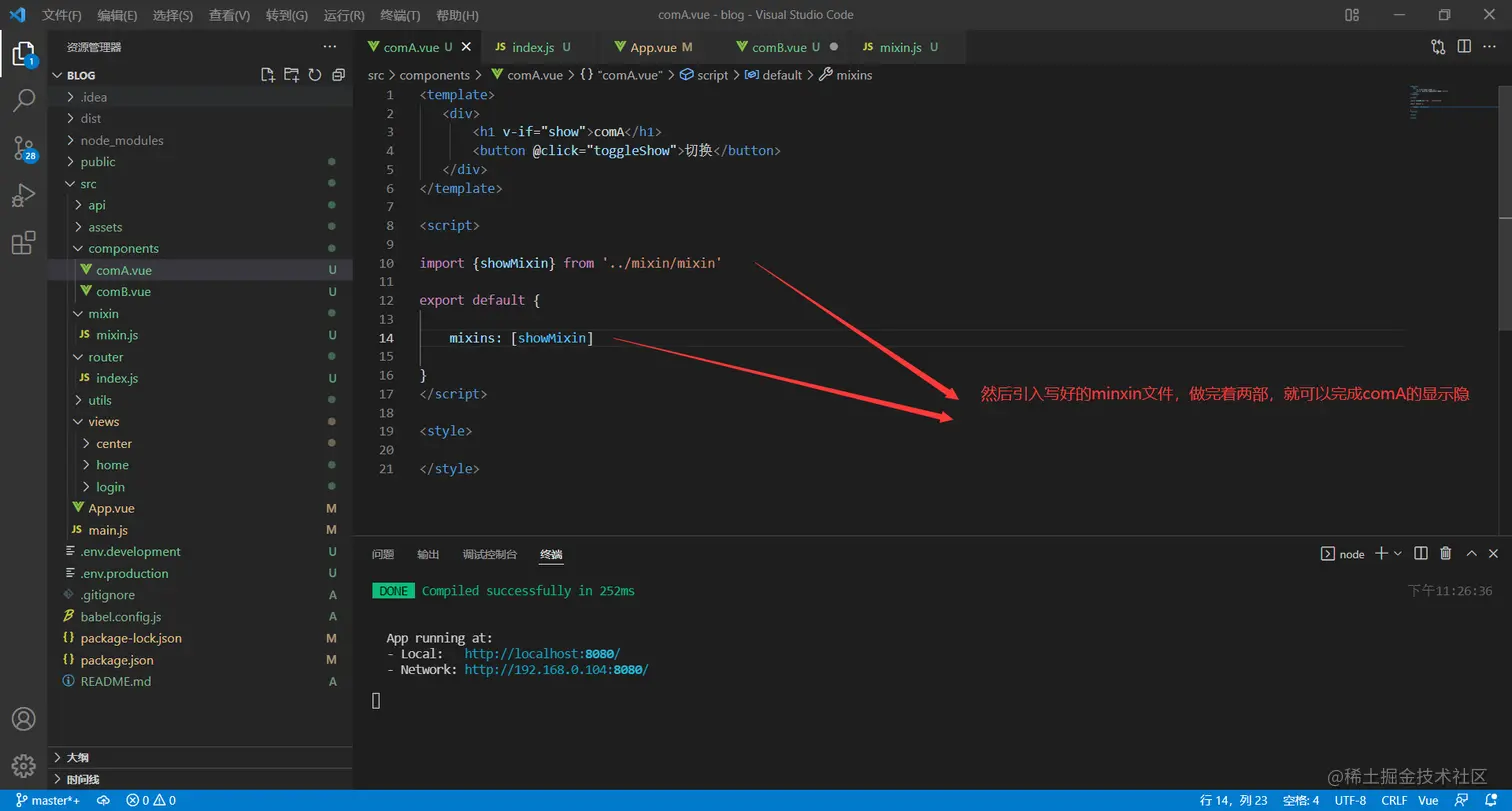Open notifications bell in status bar
This screenshot has height=811, width=1512.
coord(1492,800)
